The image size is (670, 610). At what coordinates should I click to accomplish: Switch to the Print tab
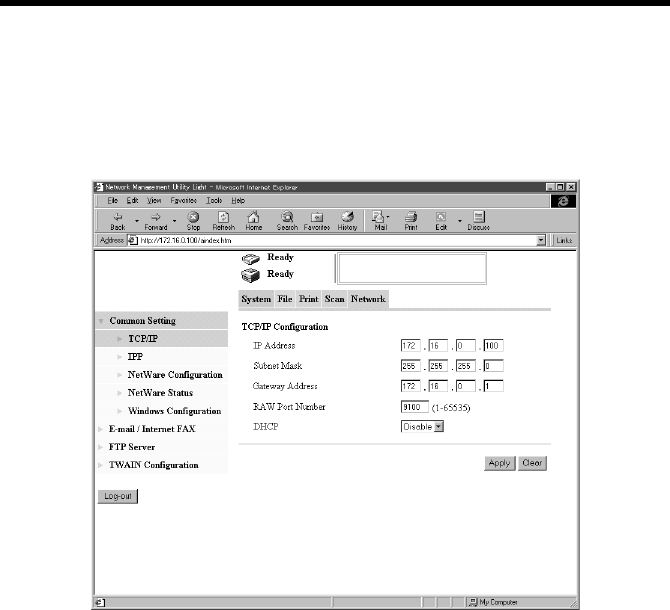309,299
